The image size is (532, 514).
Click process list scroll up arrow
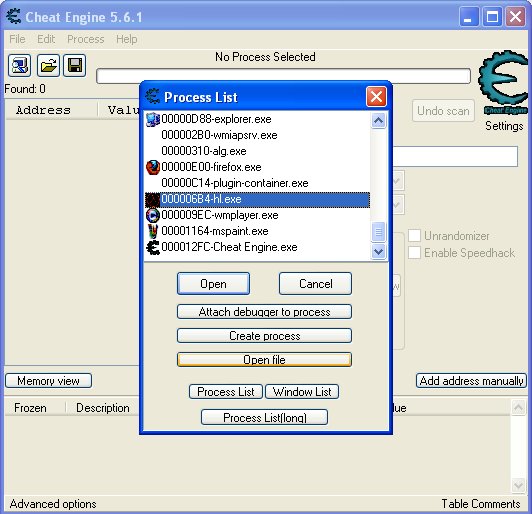378,120
